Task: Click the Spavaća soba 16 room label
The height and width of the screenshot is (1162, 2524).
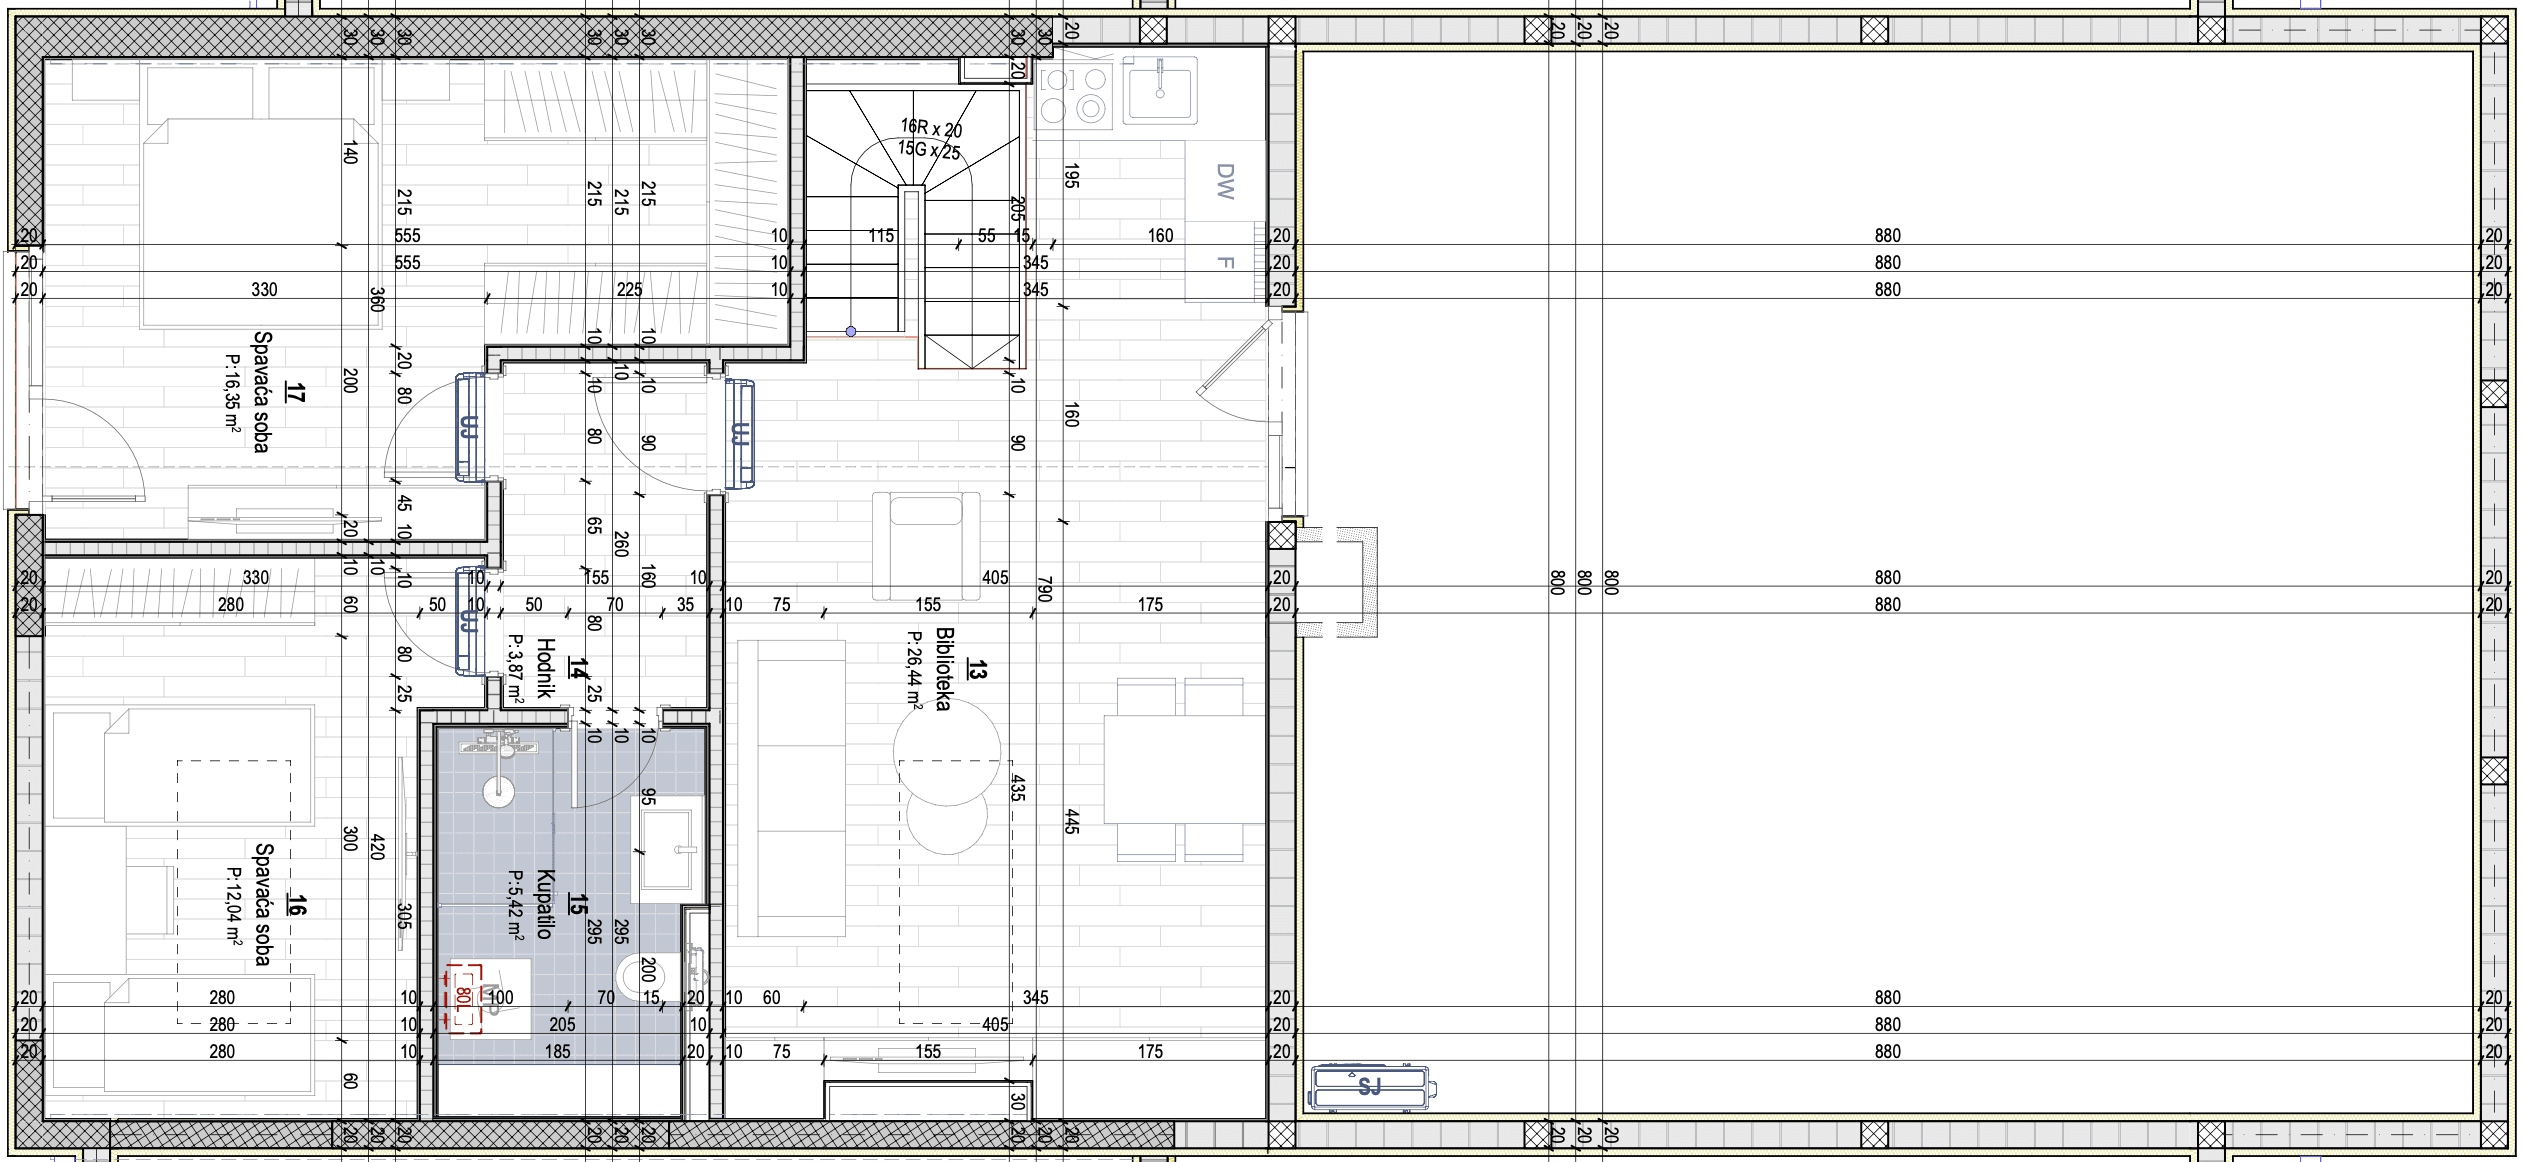Action: [264, 904]
